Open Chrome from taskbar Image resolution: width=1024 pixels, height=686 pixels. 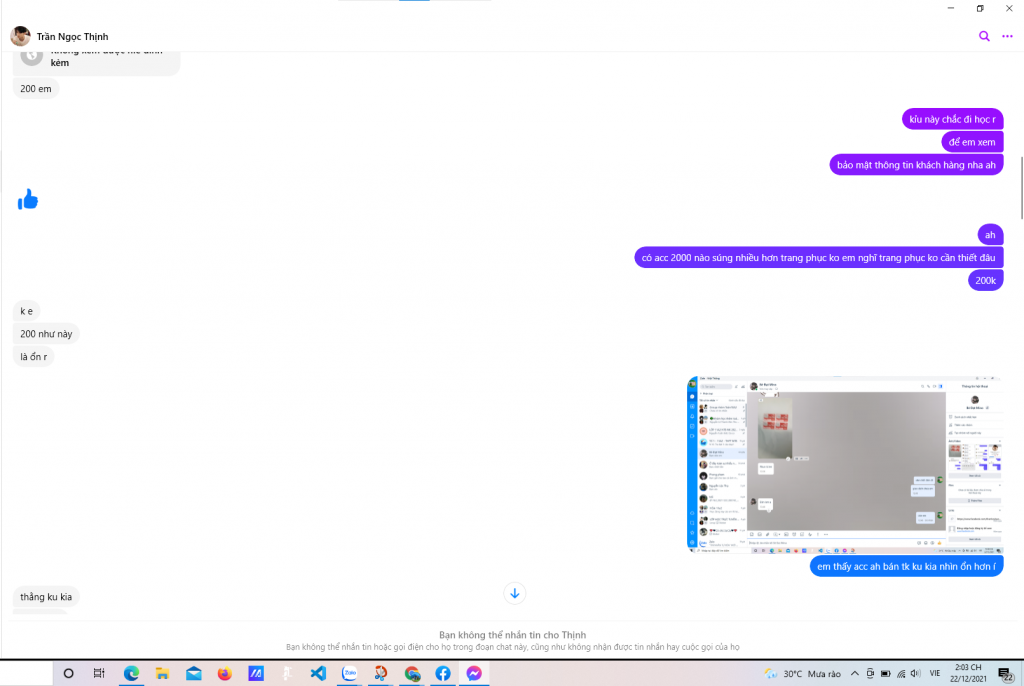point(412,673)
